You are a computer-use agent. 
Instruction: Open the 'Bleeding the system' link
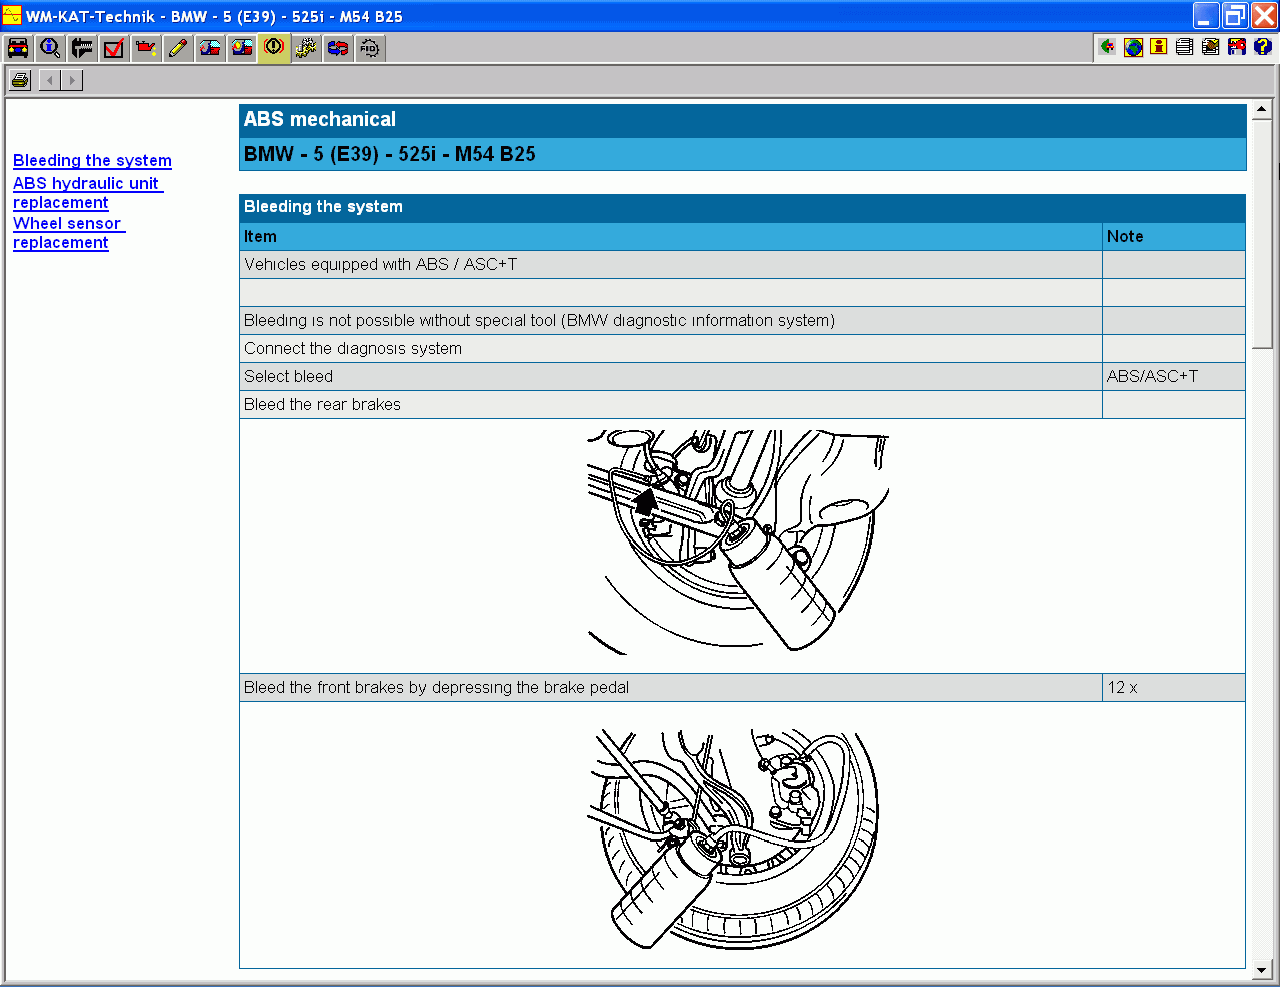click(x=92, y=160)
